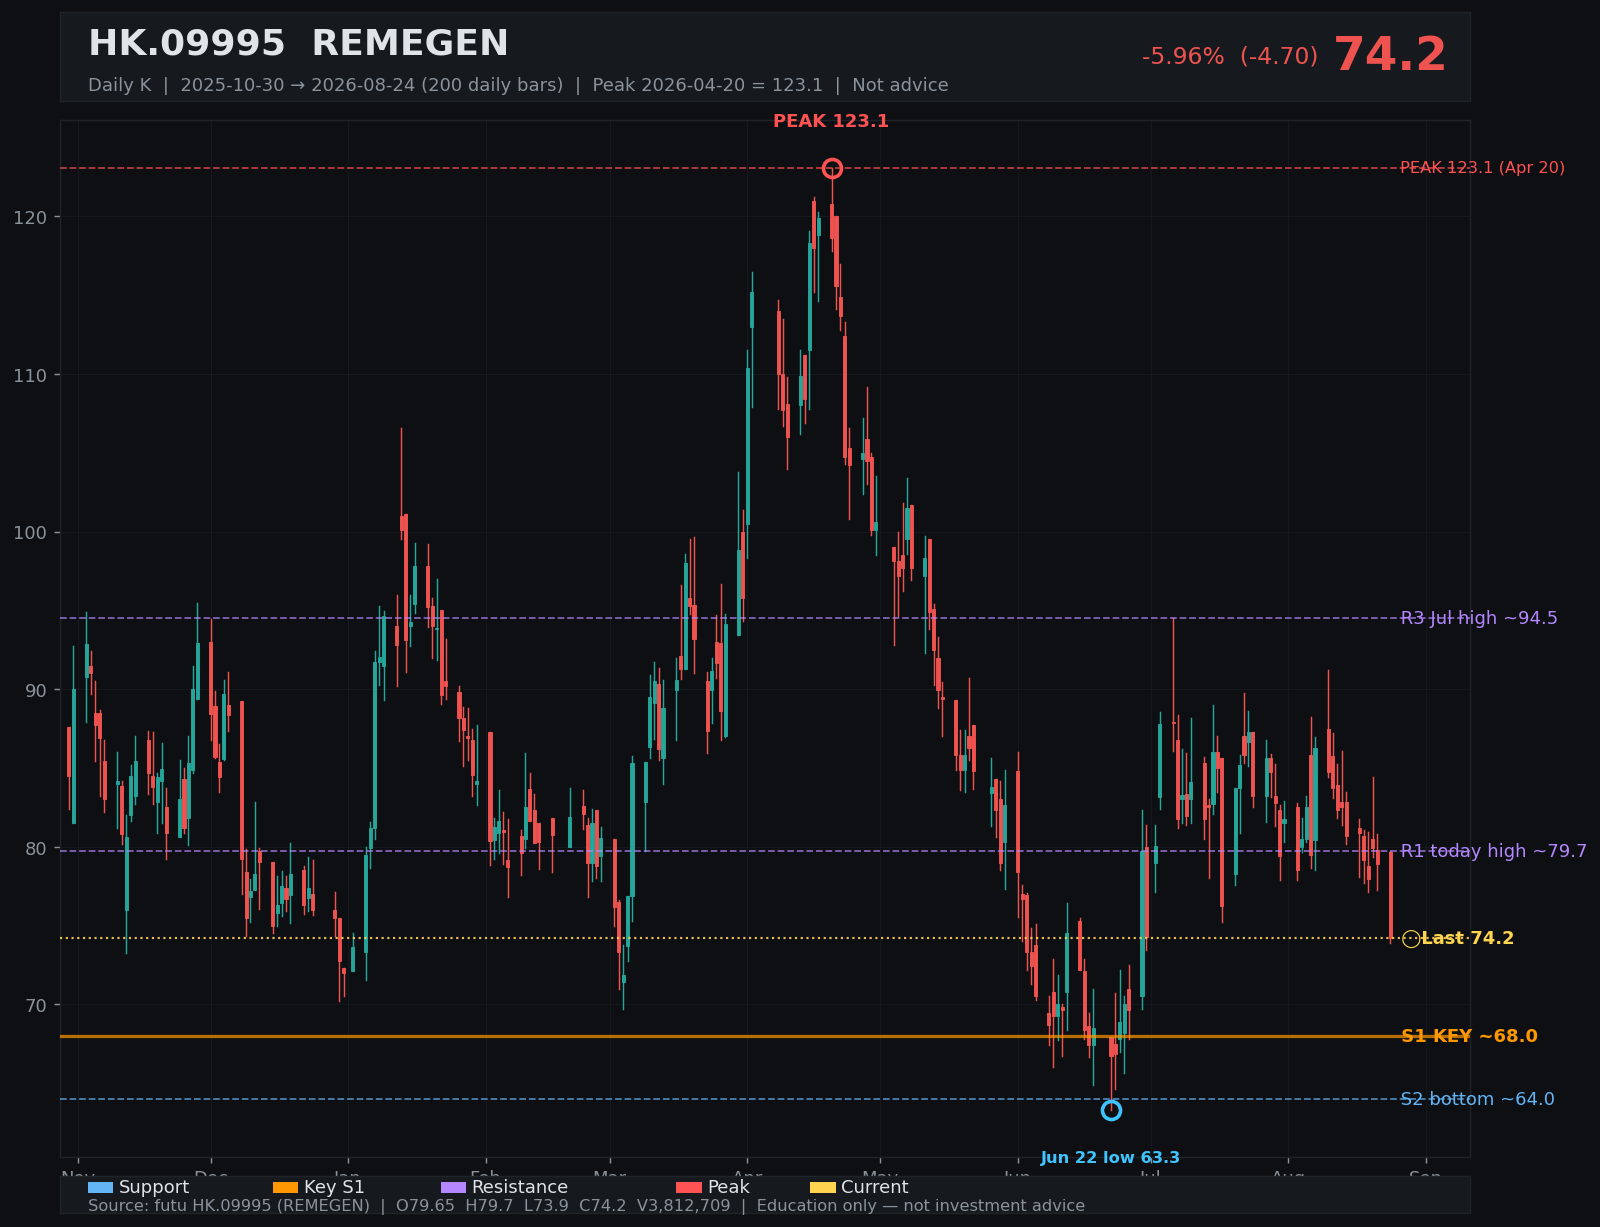Click the Support legend label
Viewport: 1600px width, 1227px height.
point(154,1187)
